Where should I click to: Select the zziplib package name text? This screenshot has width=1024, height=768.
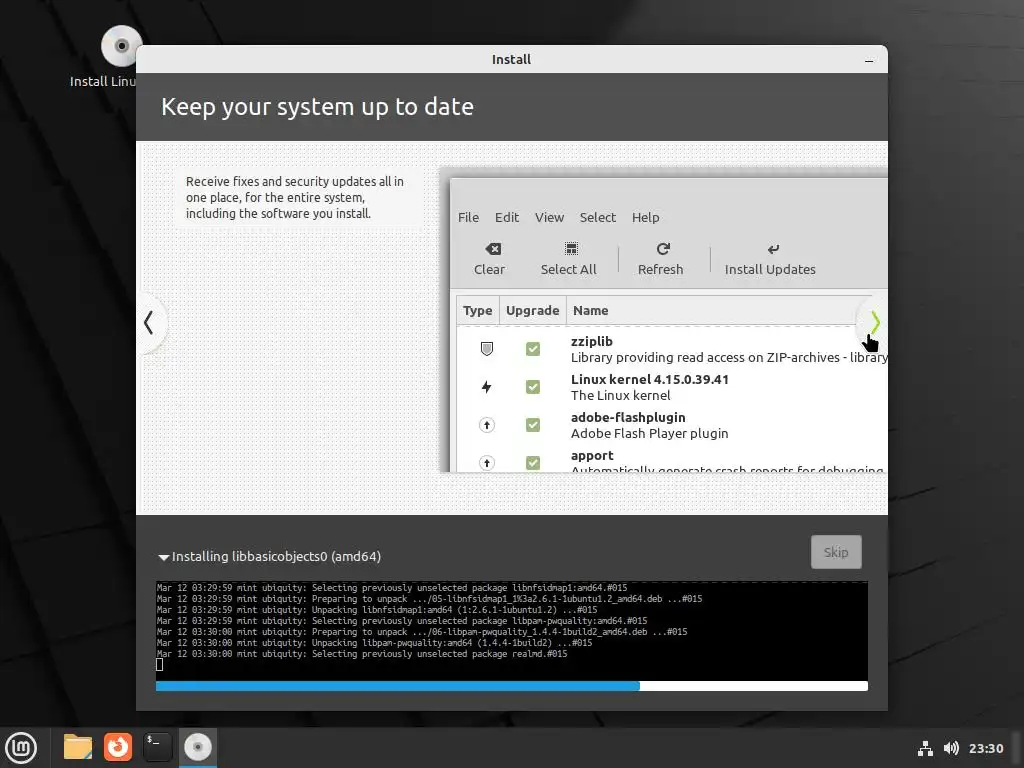(x=592, y=341)
